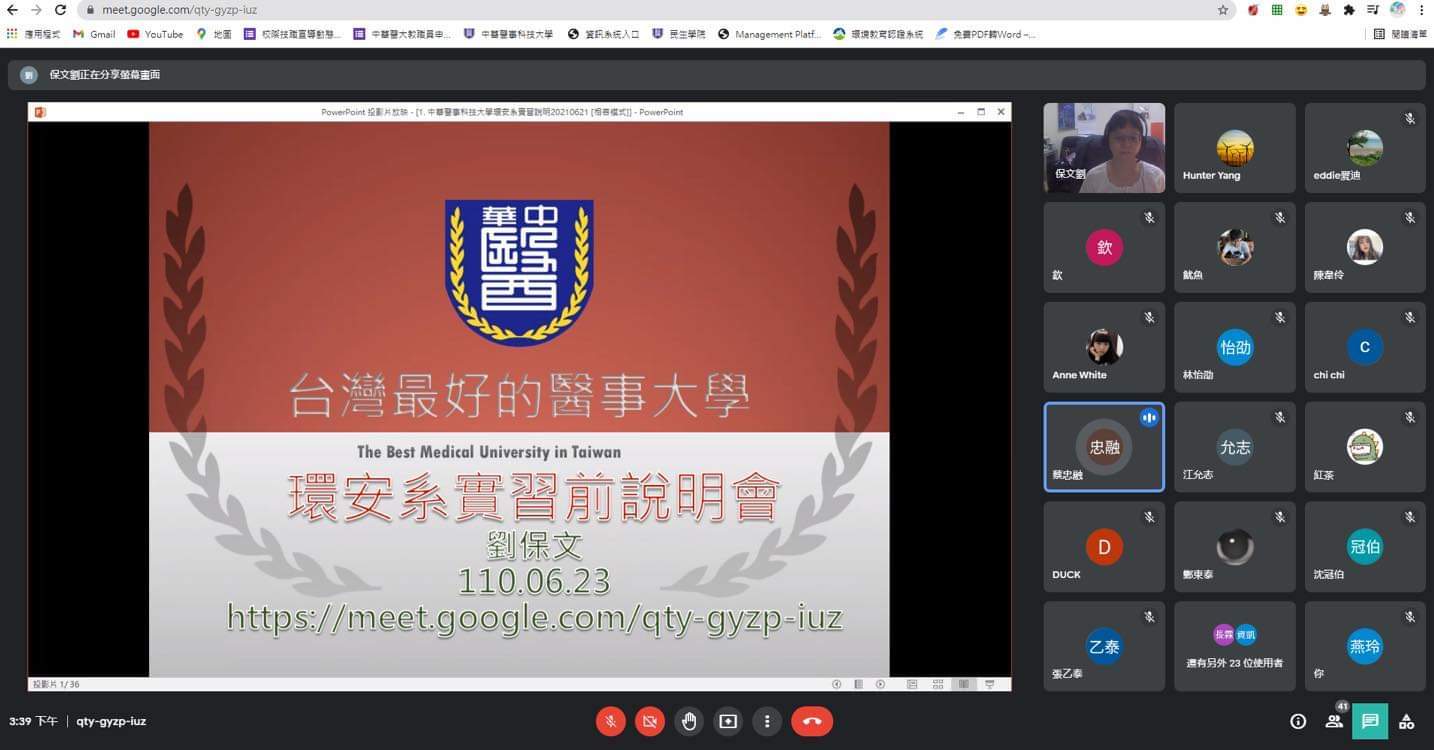Viewport: 1434px width, 750px height.
Task: Select the 林怡劭 participant tile
Action: coord(1235,348)
